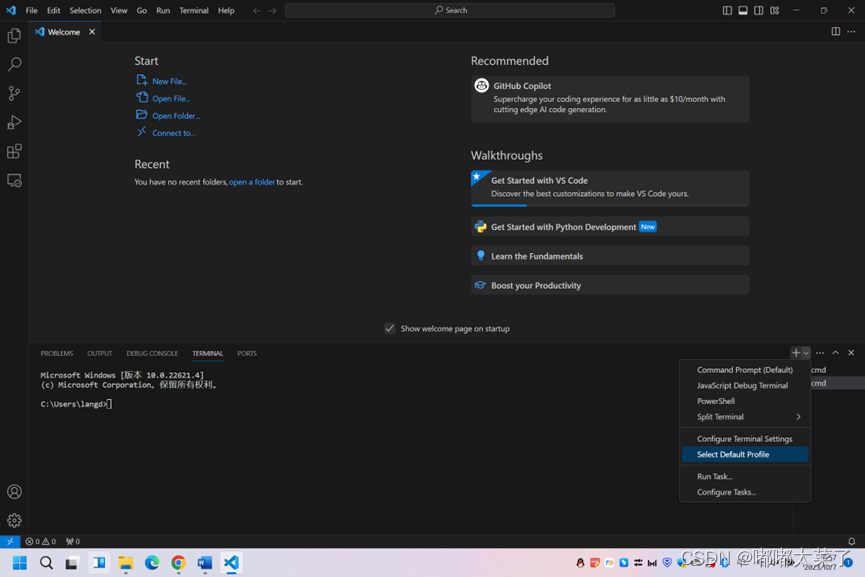Open Microsoft Edge from the taskbar
The image size is (865, 577).
tap(152, 562)
